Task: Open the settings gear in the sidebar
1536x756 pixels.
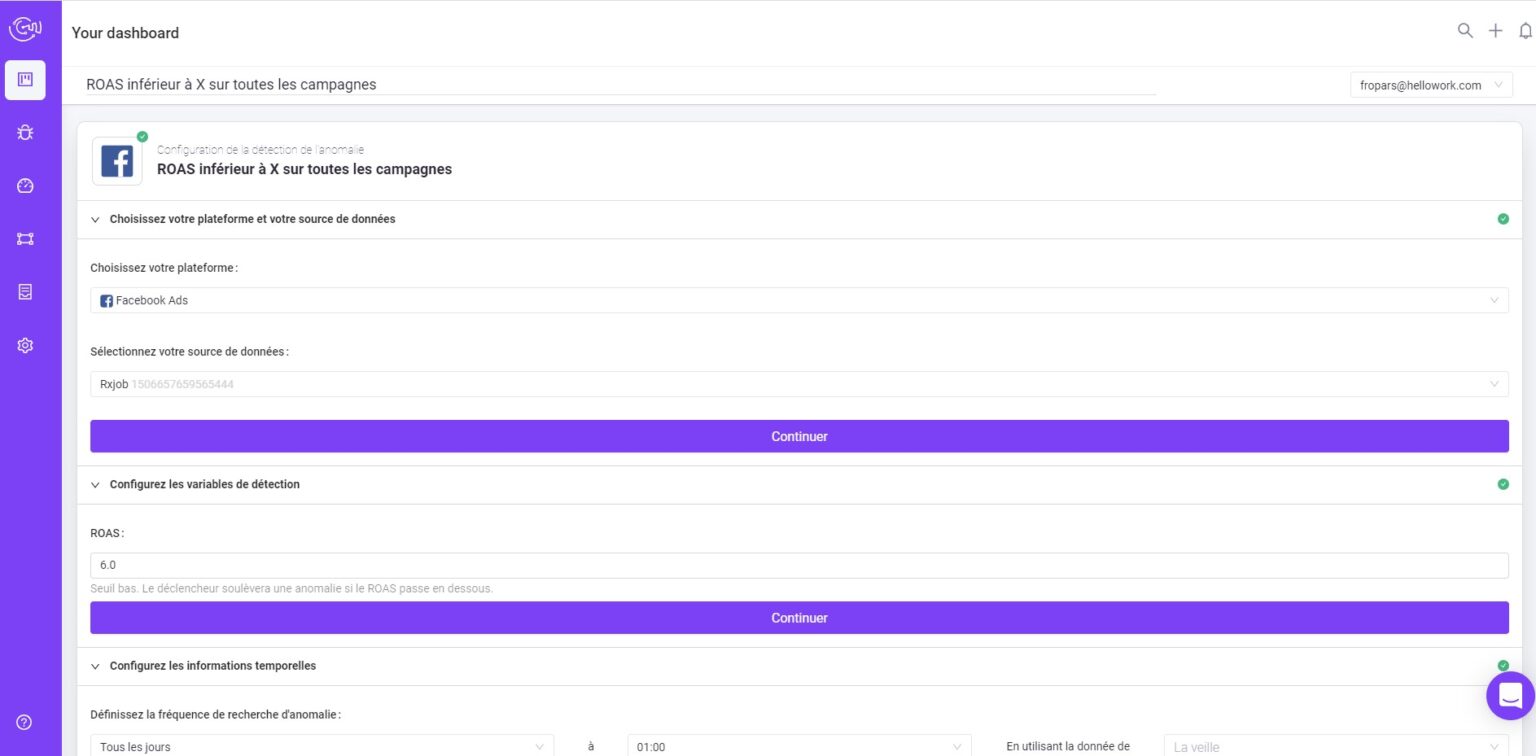Action: [25, 344]
